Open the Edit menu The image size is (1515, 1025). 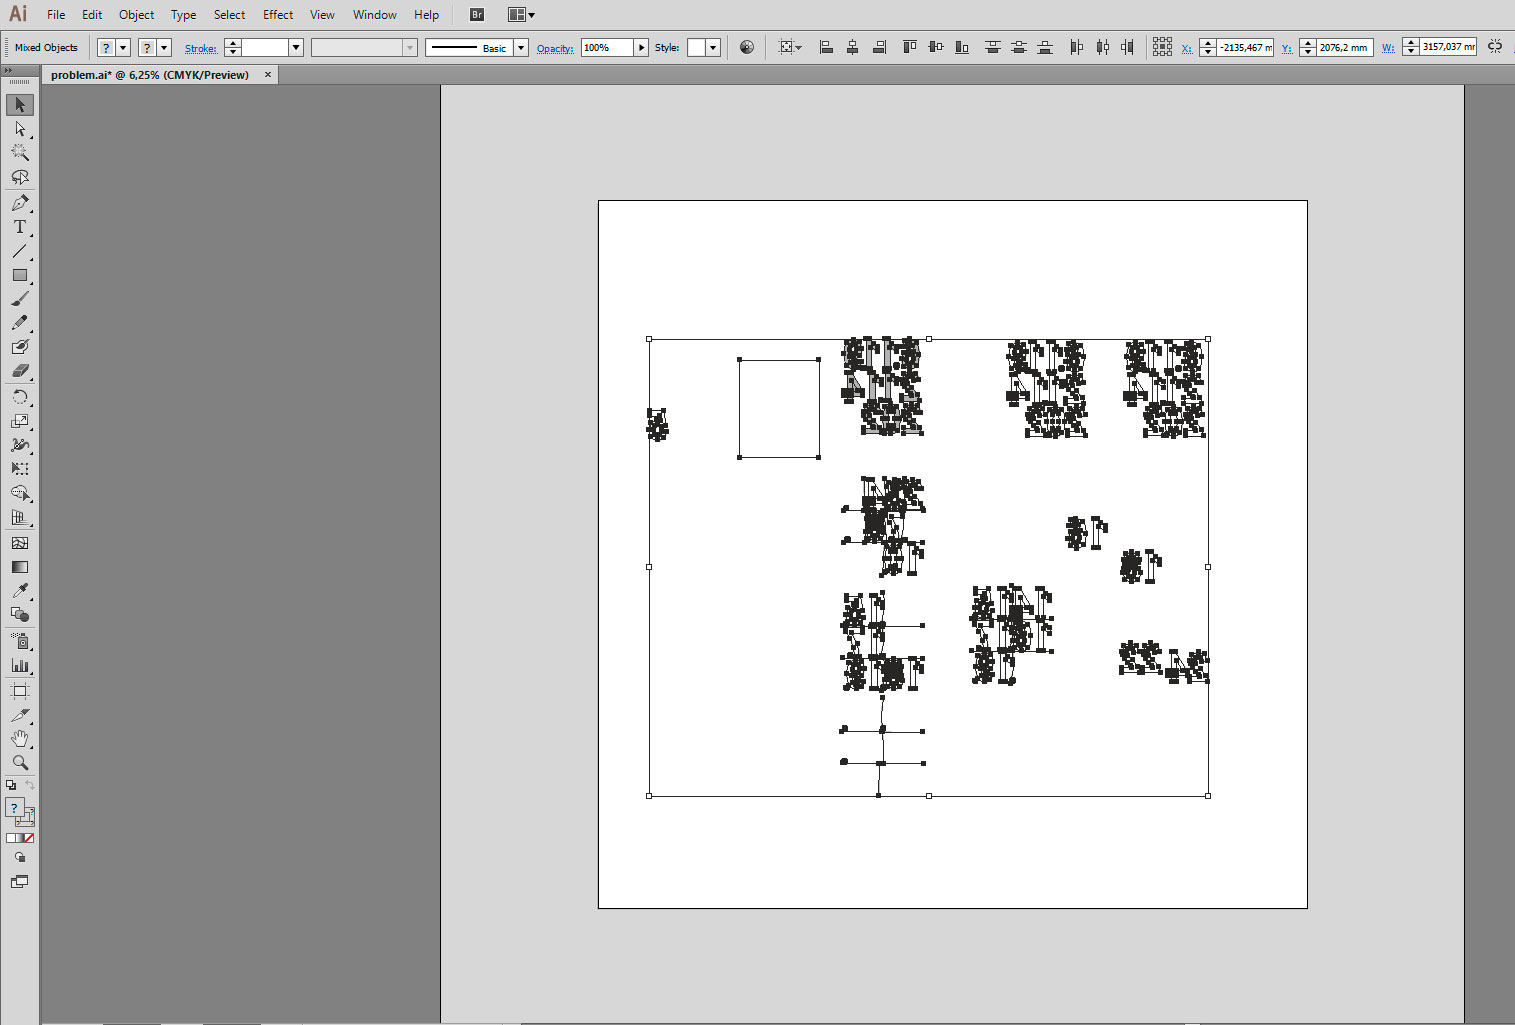pyautogui.click(x=92, y=15)
